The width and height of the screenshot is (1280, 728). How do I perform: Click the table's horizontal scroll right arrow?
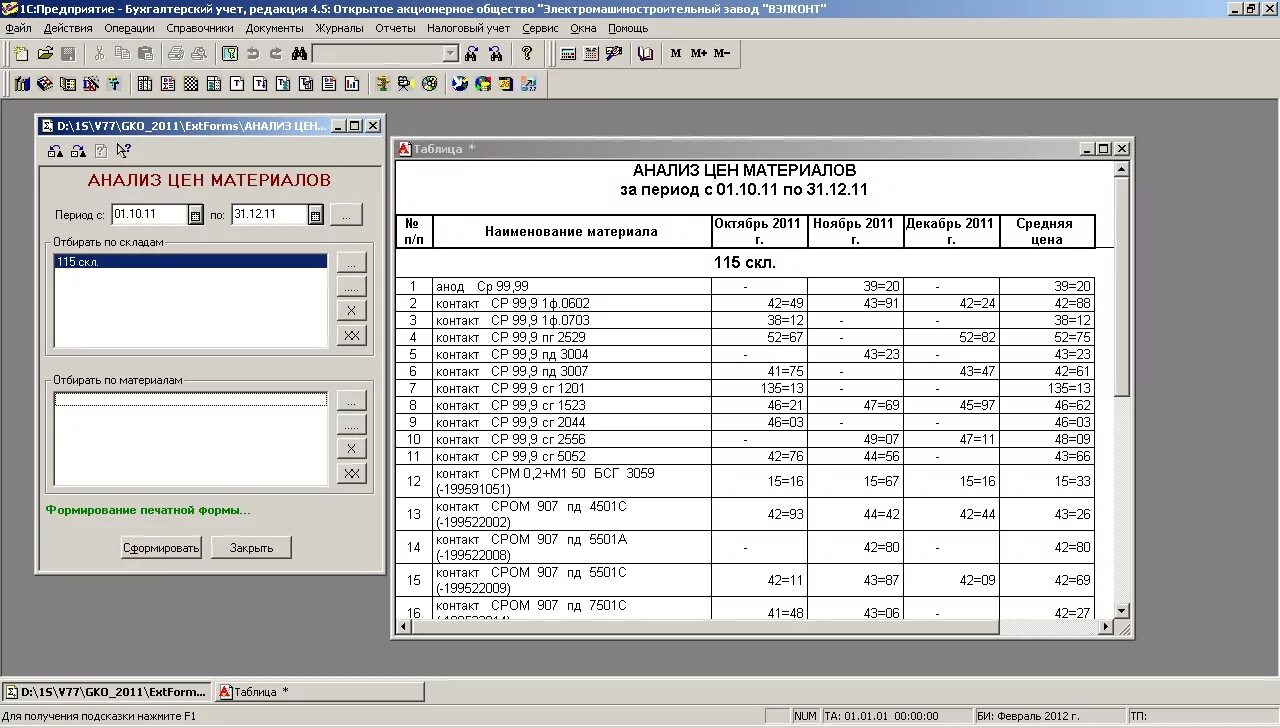[x=1106, y=627]
